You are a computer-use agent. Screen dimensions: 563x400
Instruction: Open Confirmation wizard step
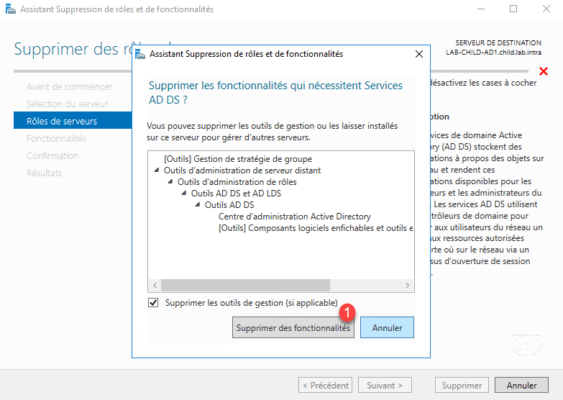coord(52,156)
